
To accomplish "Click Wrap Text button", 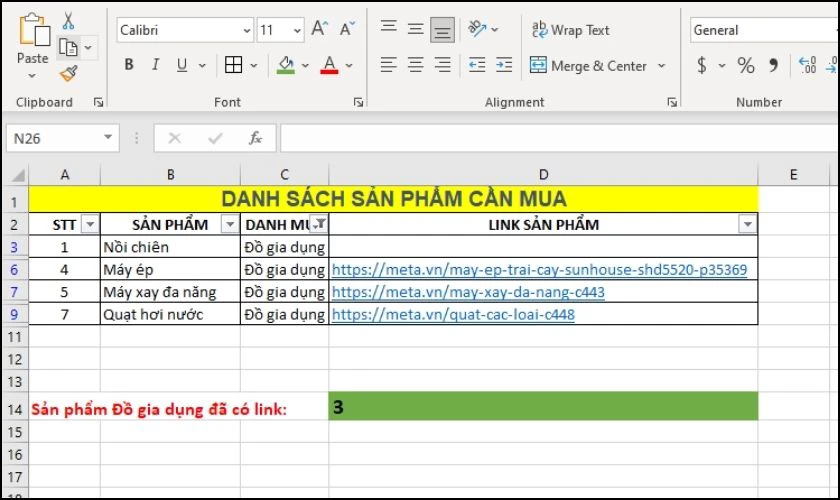I will coord(571,30).
